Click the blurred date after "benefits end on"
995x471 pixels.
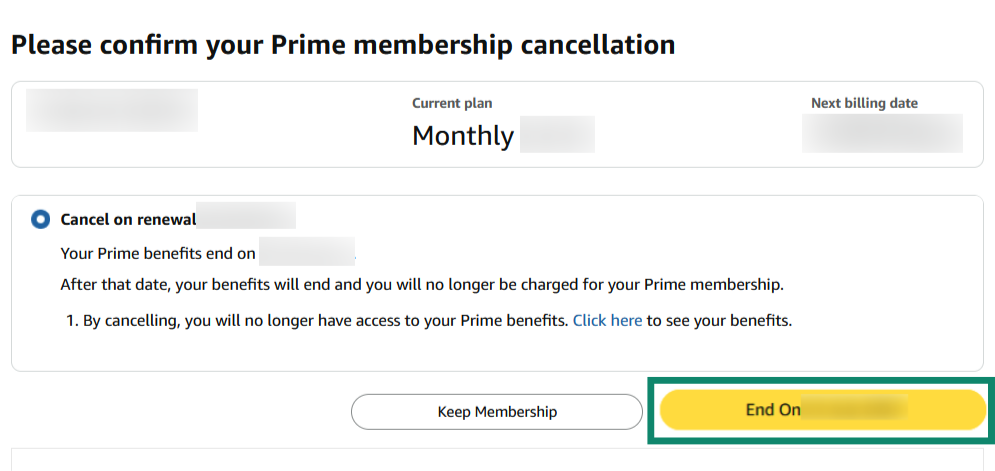tap(307, 251)
